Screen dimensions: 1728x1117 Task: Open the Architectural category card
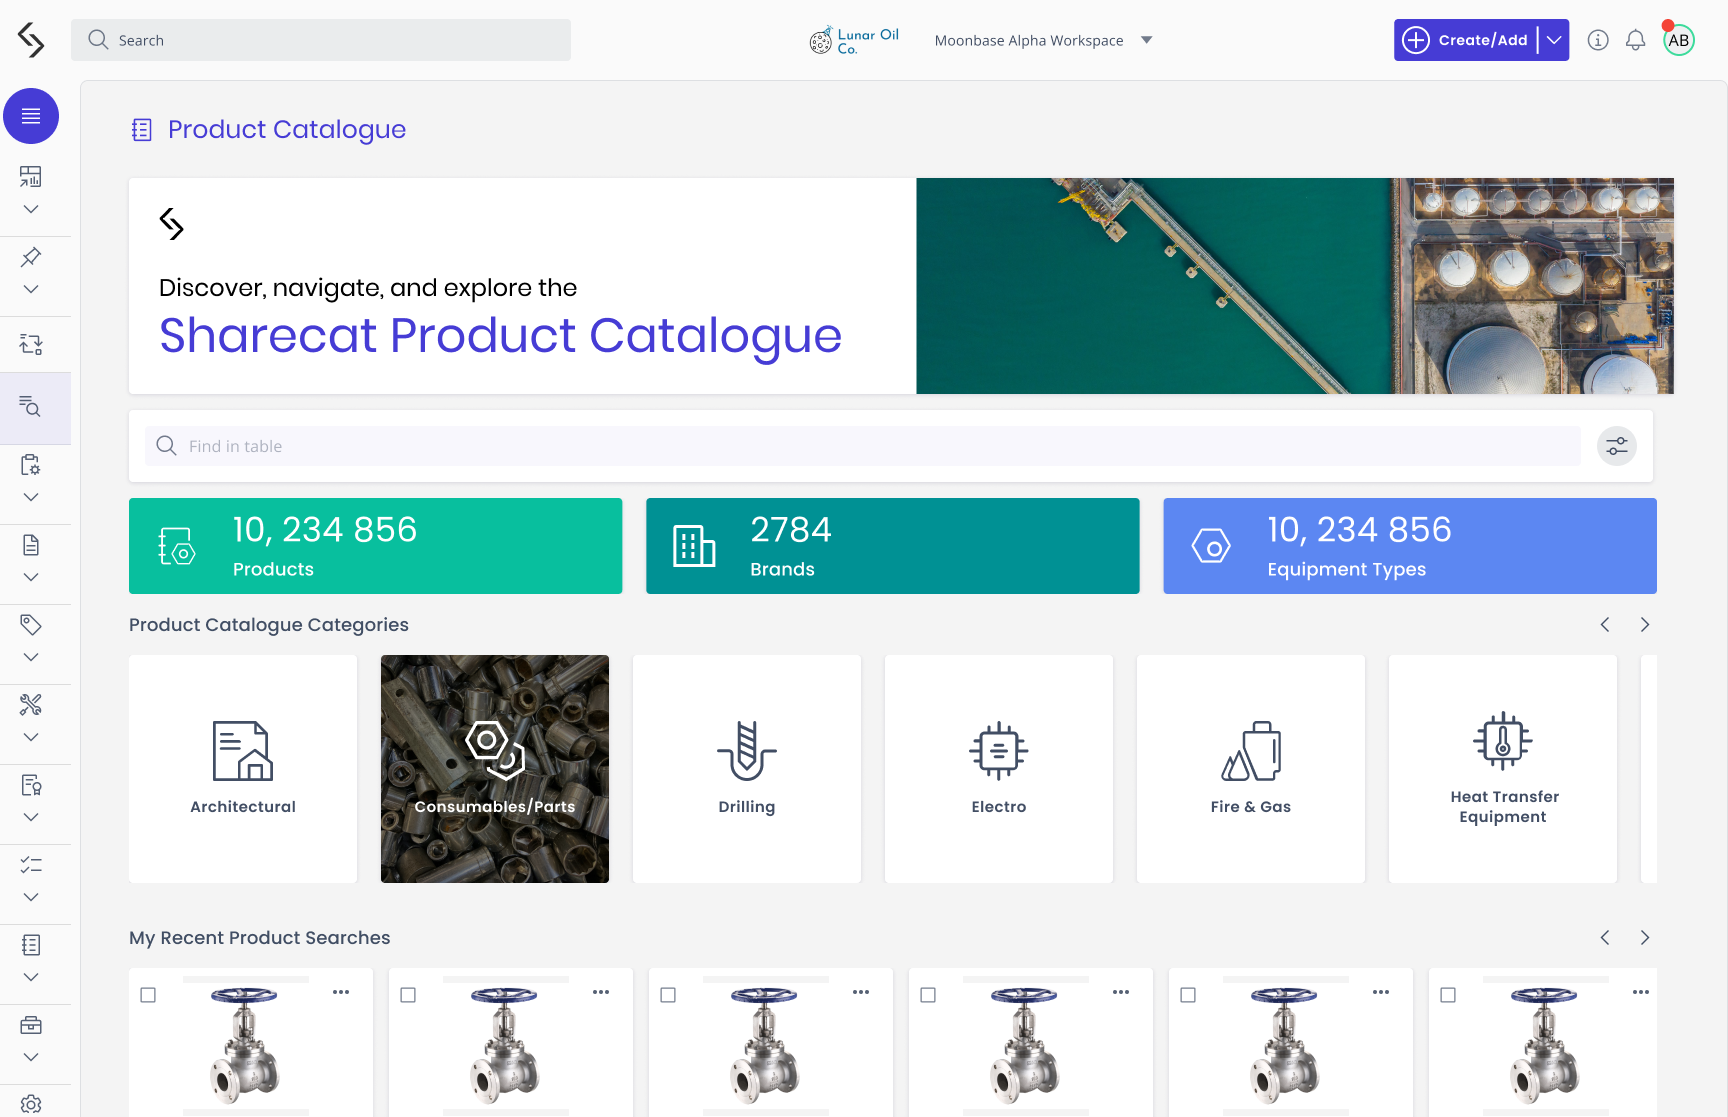pos(243,769)
